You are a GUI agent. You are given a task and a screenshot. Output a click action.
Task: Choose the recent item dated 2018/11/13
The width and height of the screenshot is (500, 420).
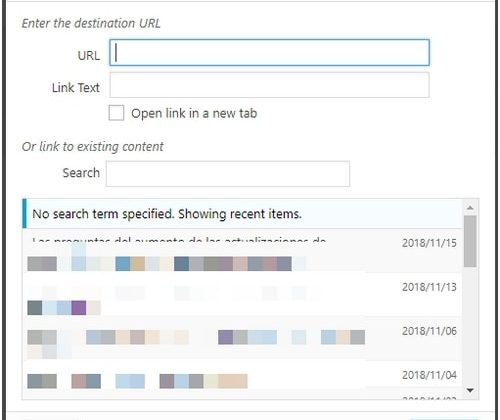(242, 293)
